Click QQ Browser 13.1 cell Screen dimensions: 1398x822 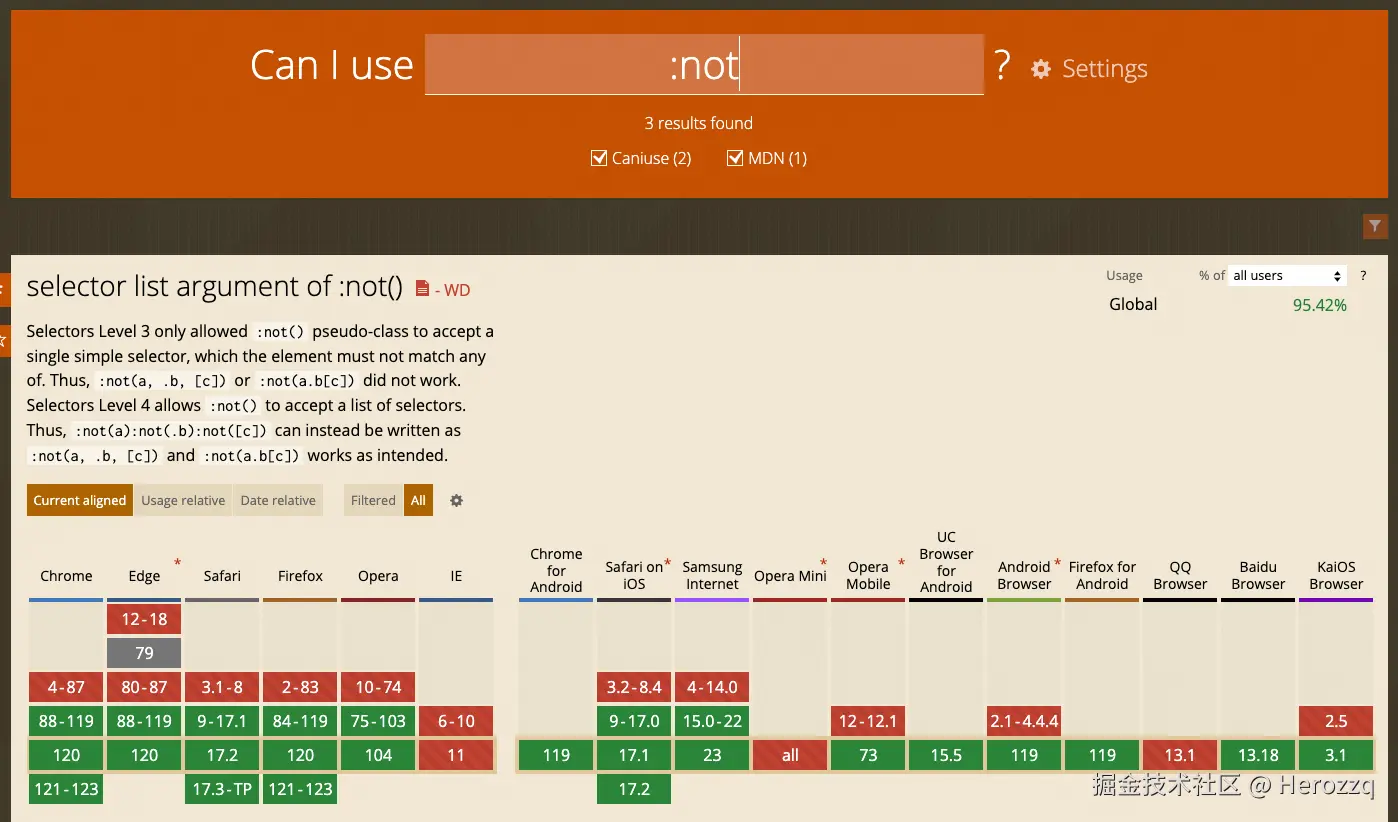[x=1180, y=755]
